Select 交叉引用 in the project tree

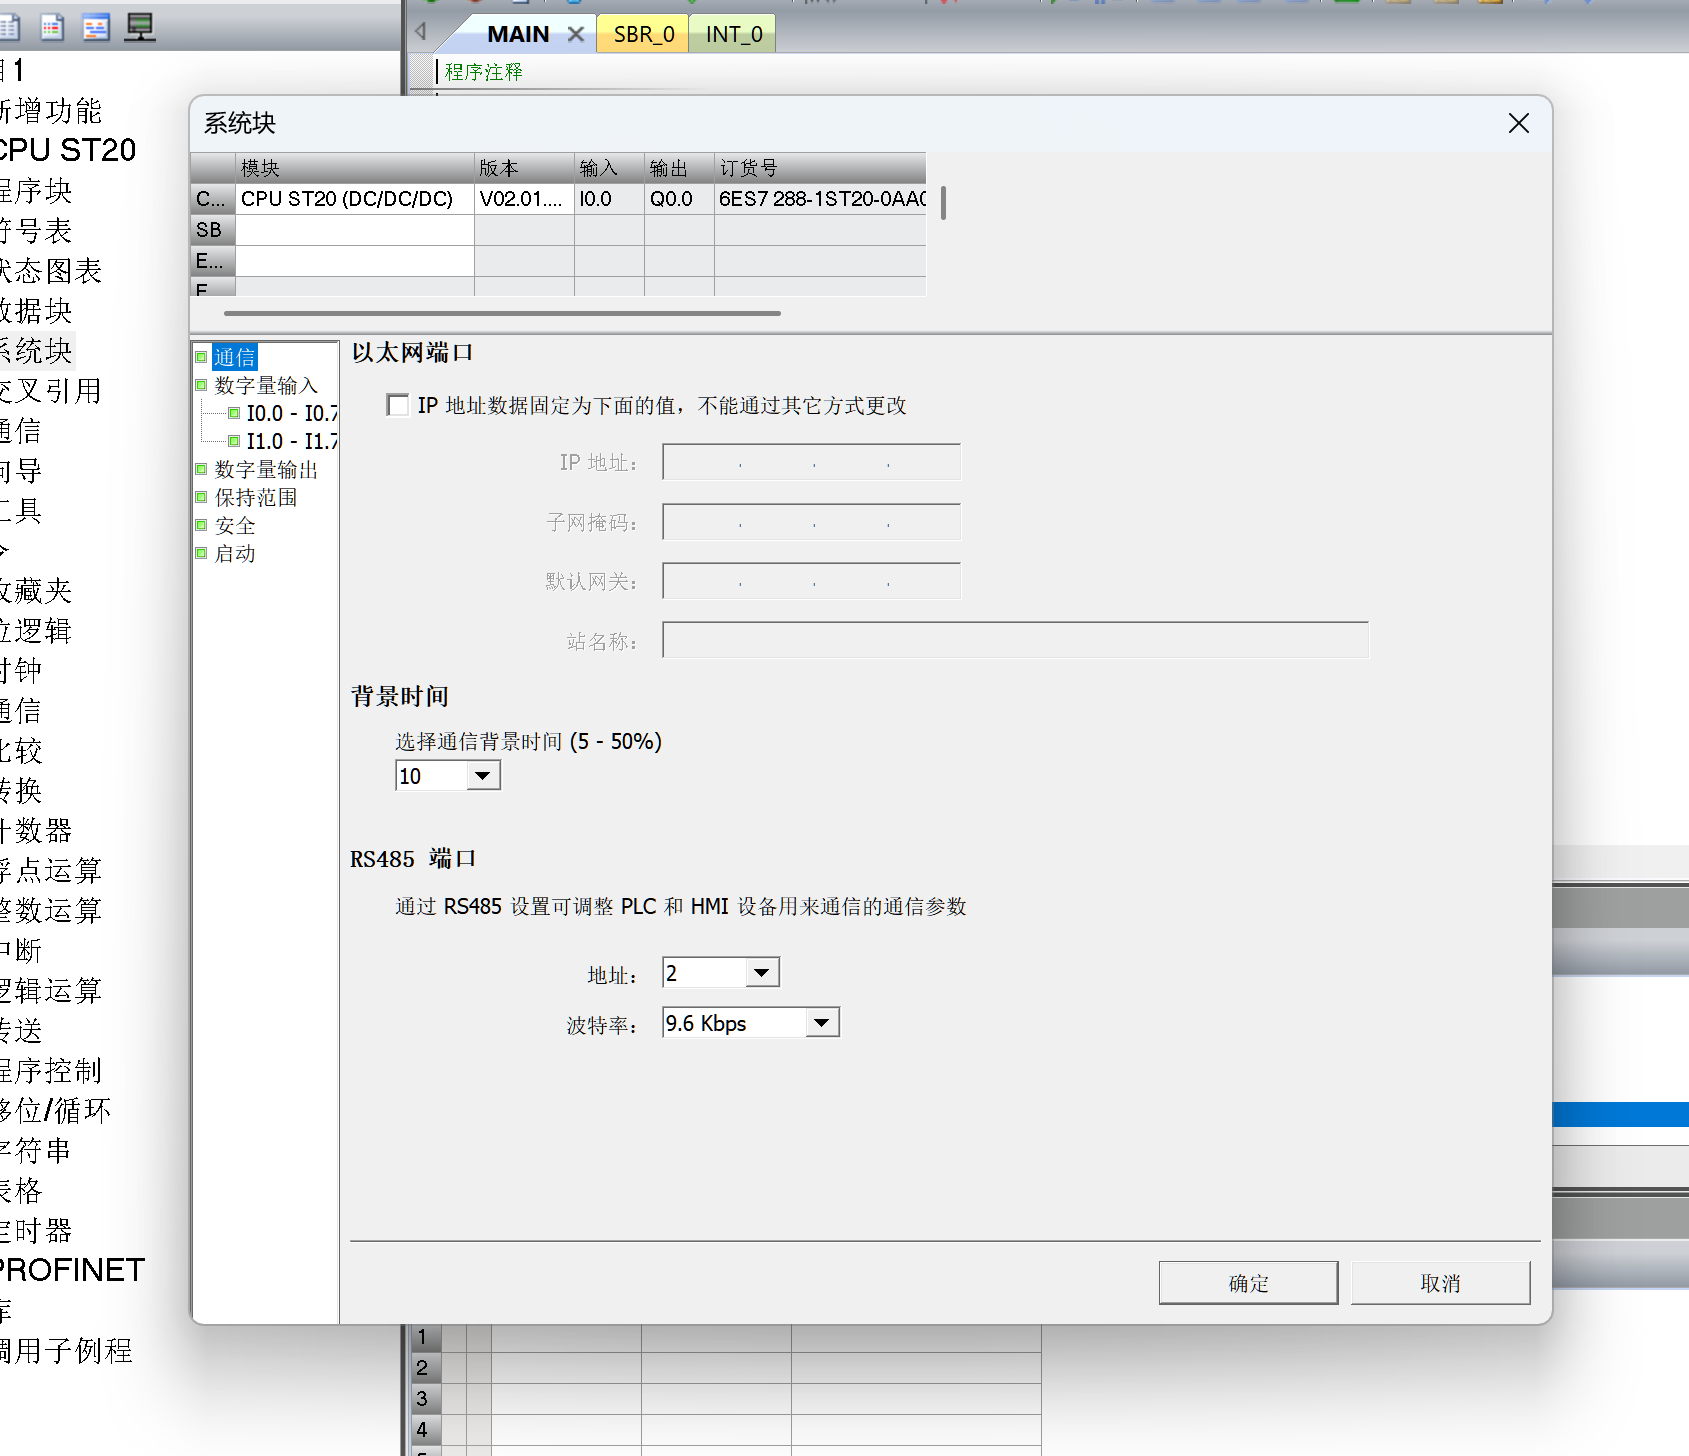pos(50,390)
